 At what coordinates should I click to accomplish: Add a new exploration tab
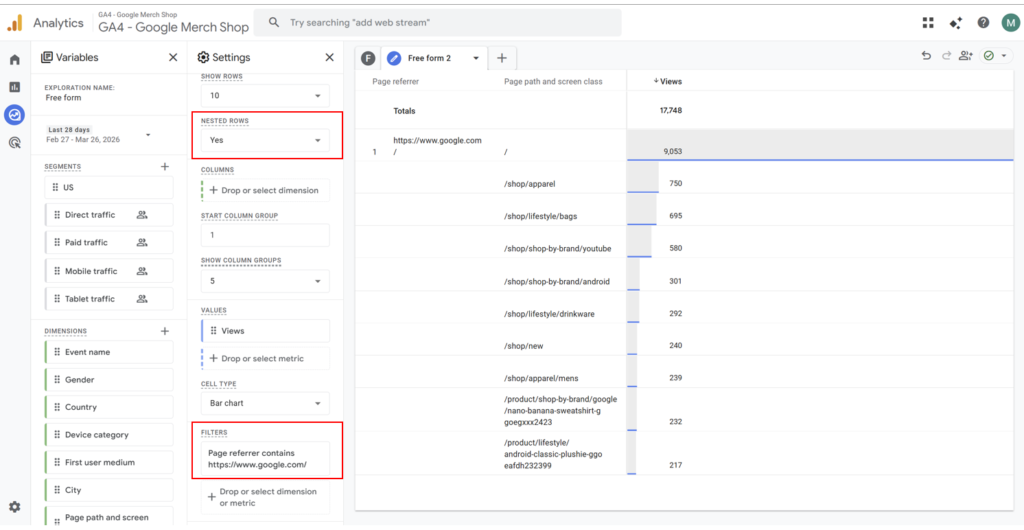click(502, 58)
